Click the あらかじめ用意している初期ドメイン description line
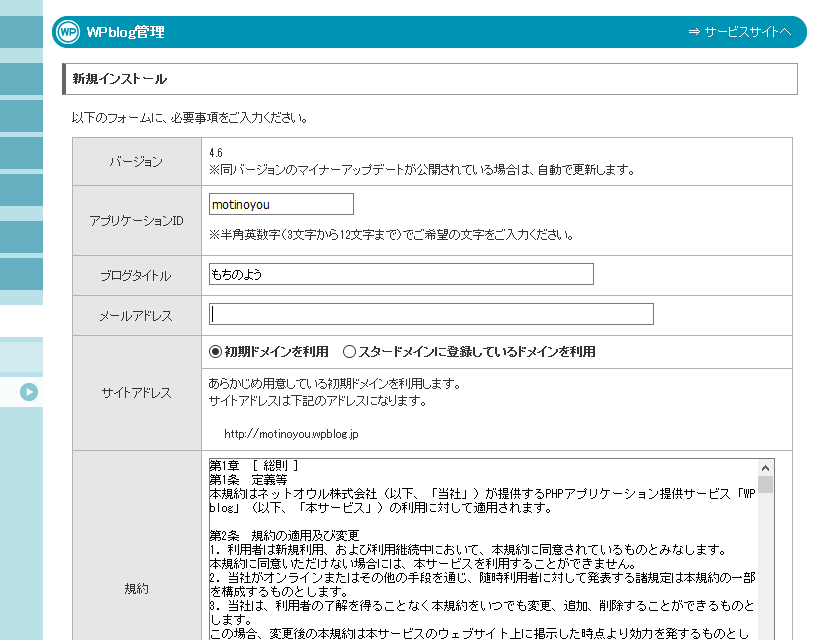Screen dimensions: 834x640 click(x=335, y=384)
